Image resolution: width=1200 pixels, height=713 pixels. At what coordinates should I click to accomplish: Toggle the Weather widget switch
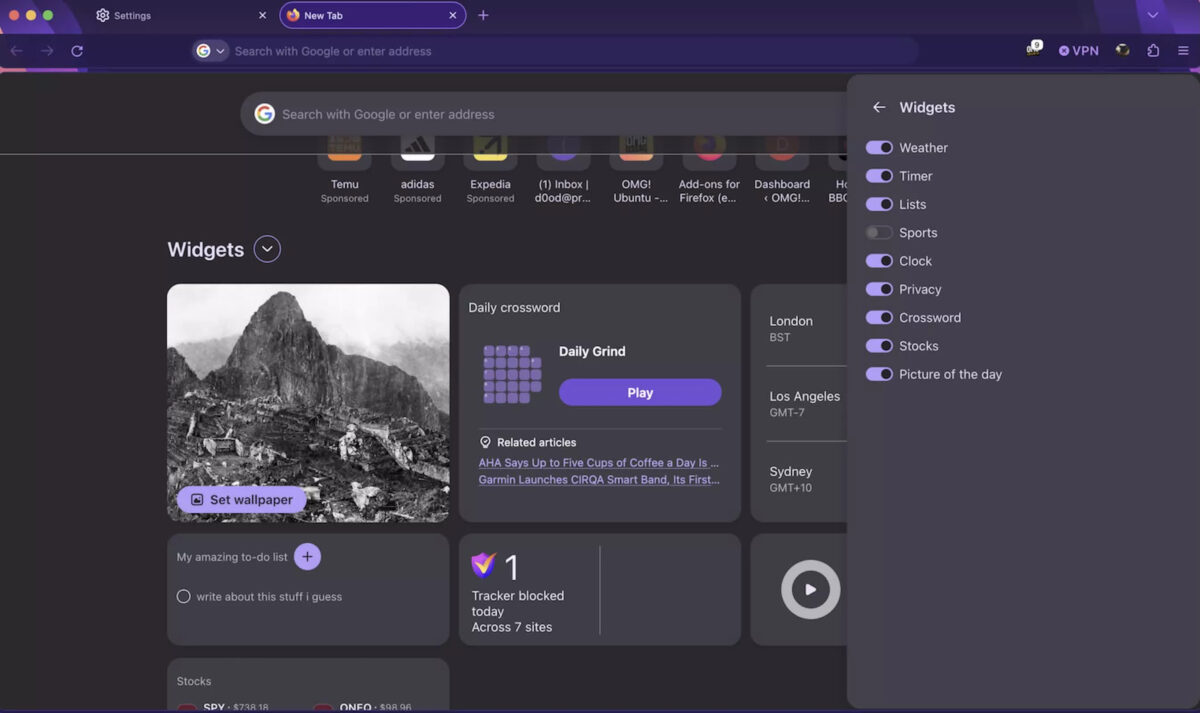[x=879, y=147]
